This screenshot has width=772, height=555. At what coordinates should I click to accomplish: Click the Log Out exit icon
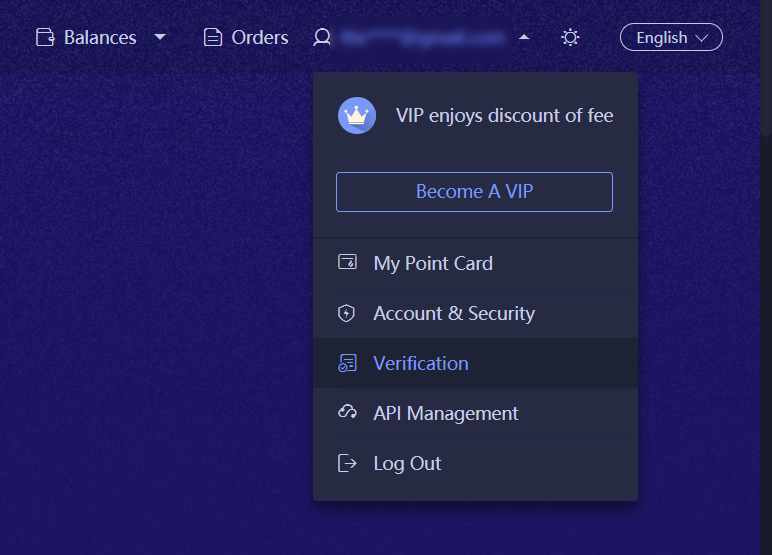pyautogui.click(x=347, y=463)
